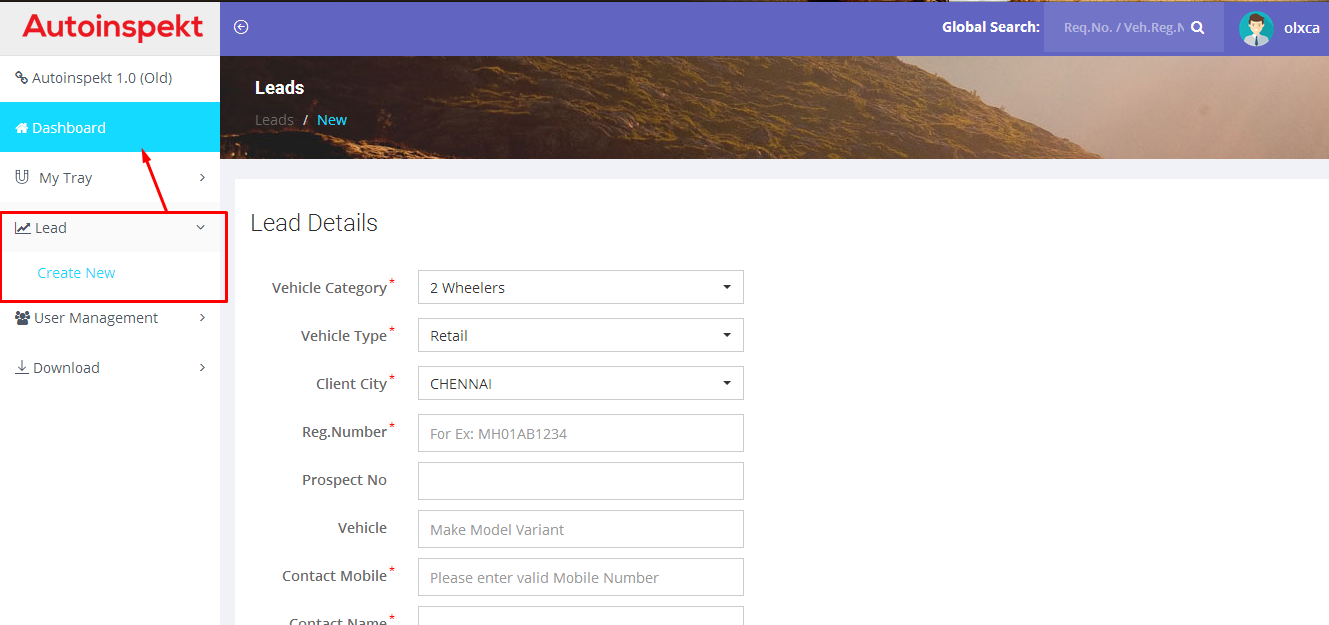
Task: Click the home icon beside Dashboard
Action: 21,128
